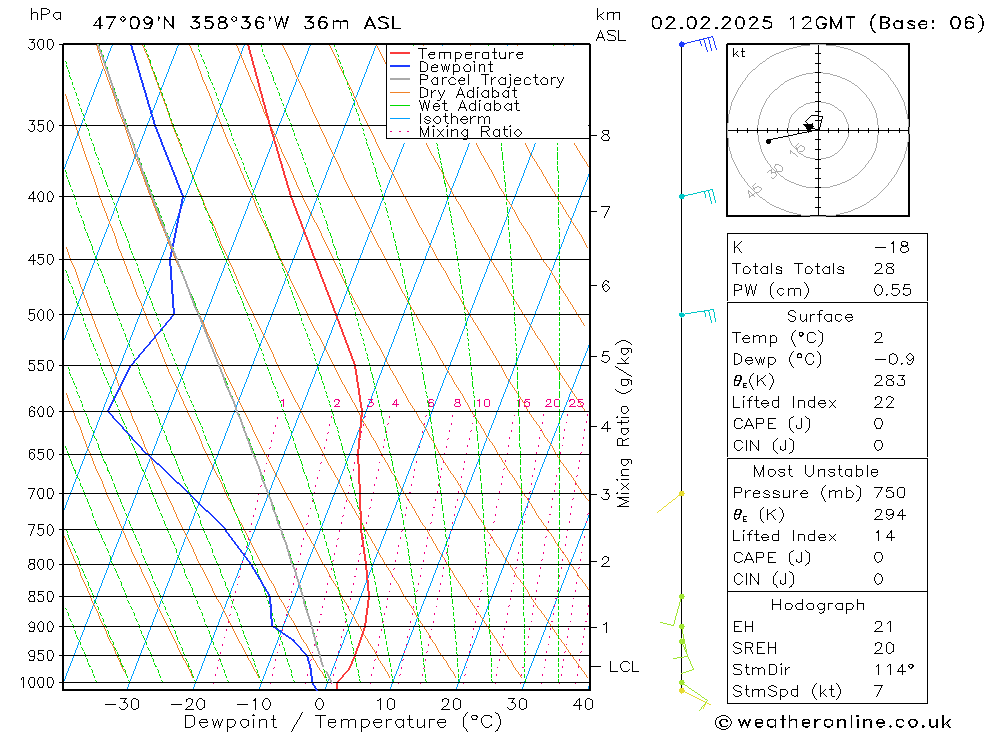The height and width of the screenshot is (733, 1000).
Task: Click the Most Unstable section header
Action: (816, 471)
